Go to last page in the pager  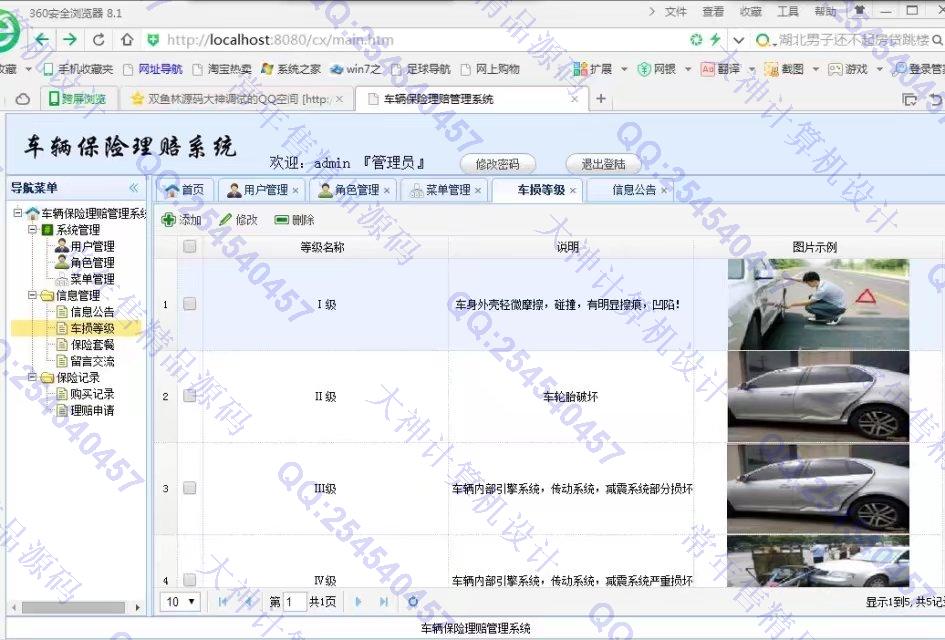(384, 601)
